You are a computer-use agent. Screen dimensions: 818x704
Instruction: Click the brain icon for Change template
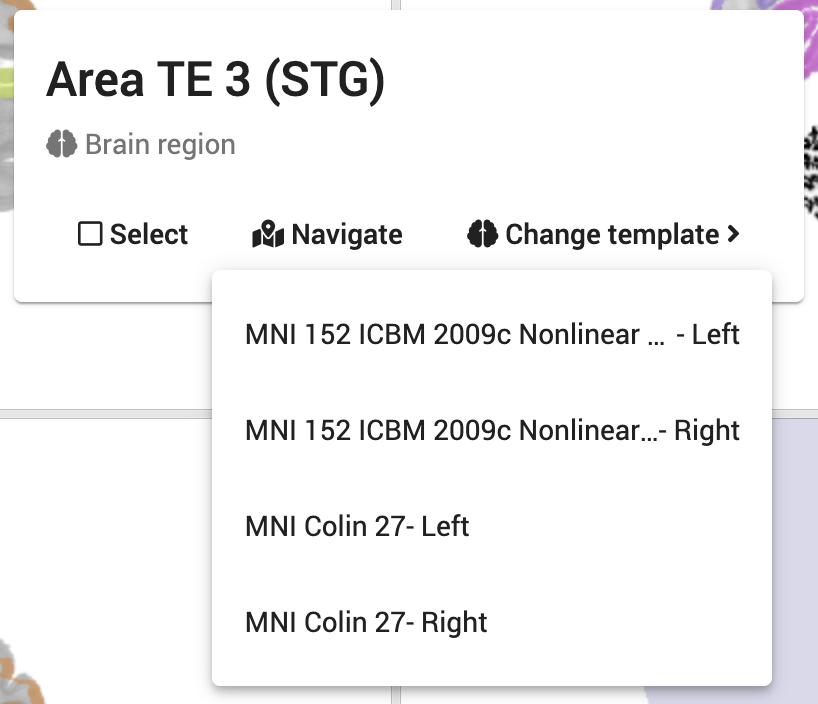click(x=482, y=235)
